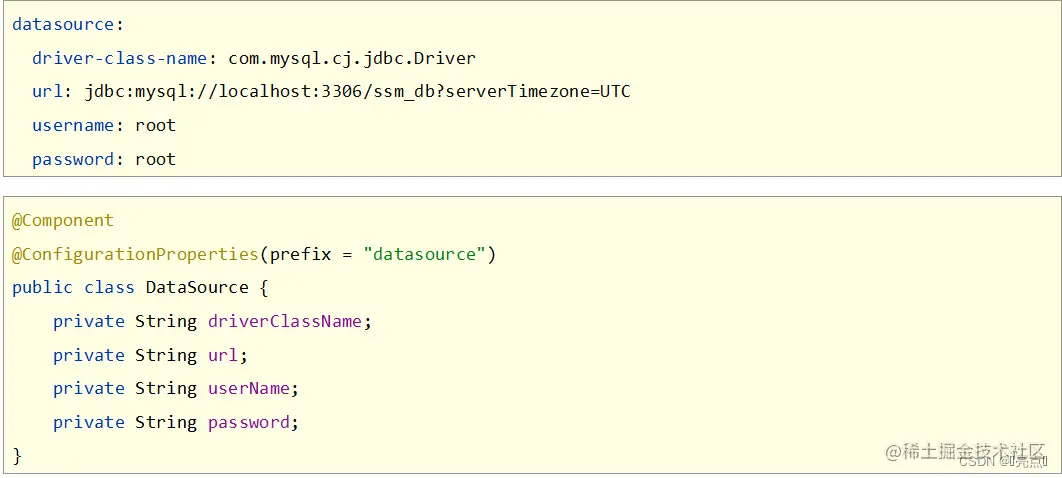This screenshot has width=1062, height=478.
Task: Click the 'password' field in the Java class
Action: pos(249,423)
